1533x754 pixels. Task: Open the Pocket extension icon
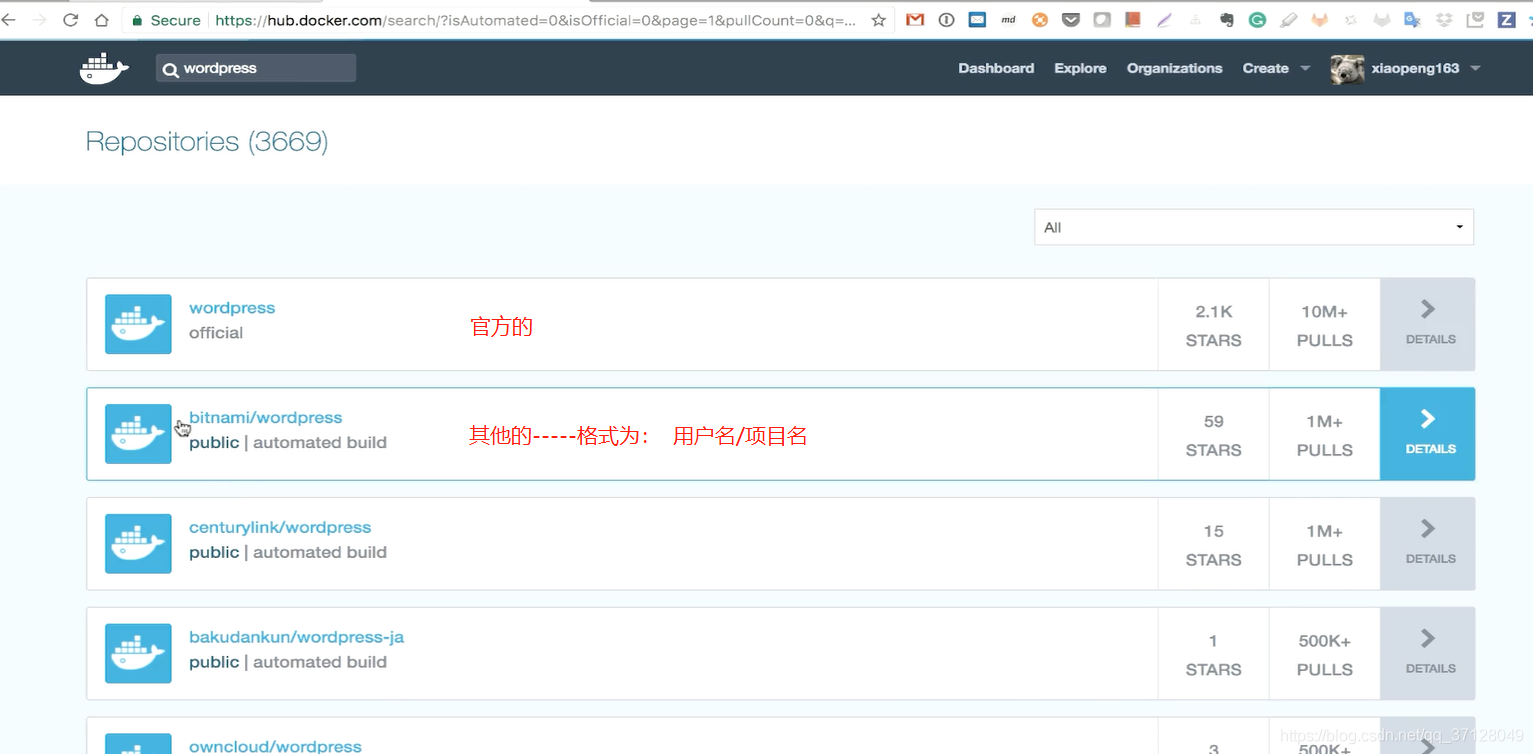pos(1071,20)
